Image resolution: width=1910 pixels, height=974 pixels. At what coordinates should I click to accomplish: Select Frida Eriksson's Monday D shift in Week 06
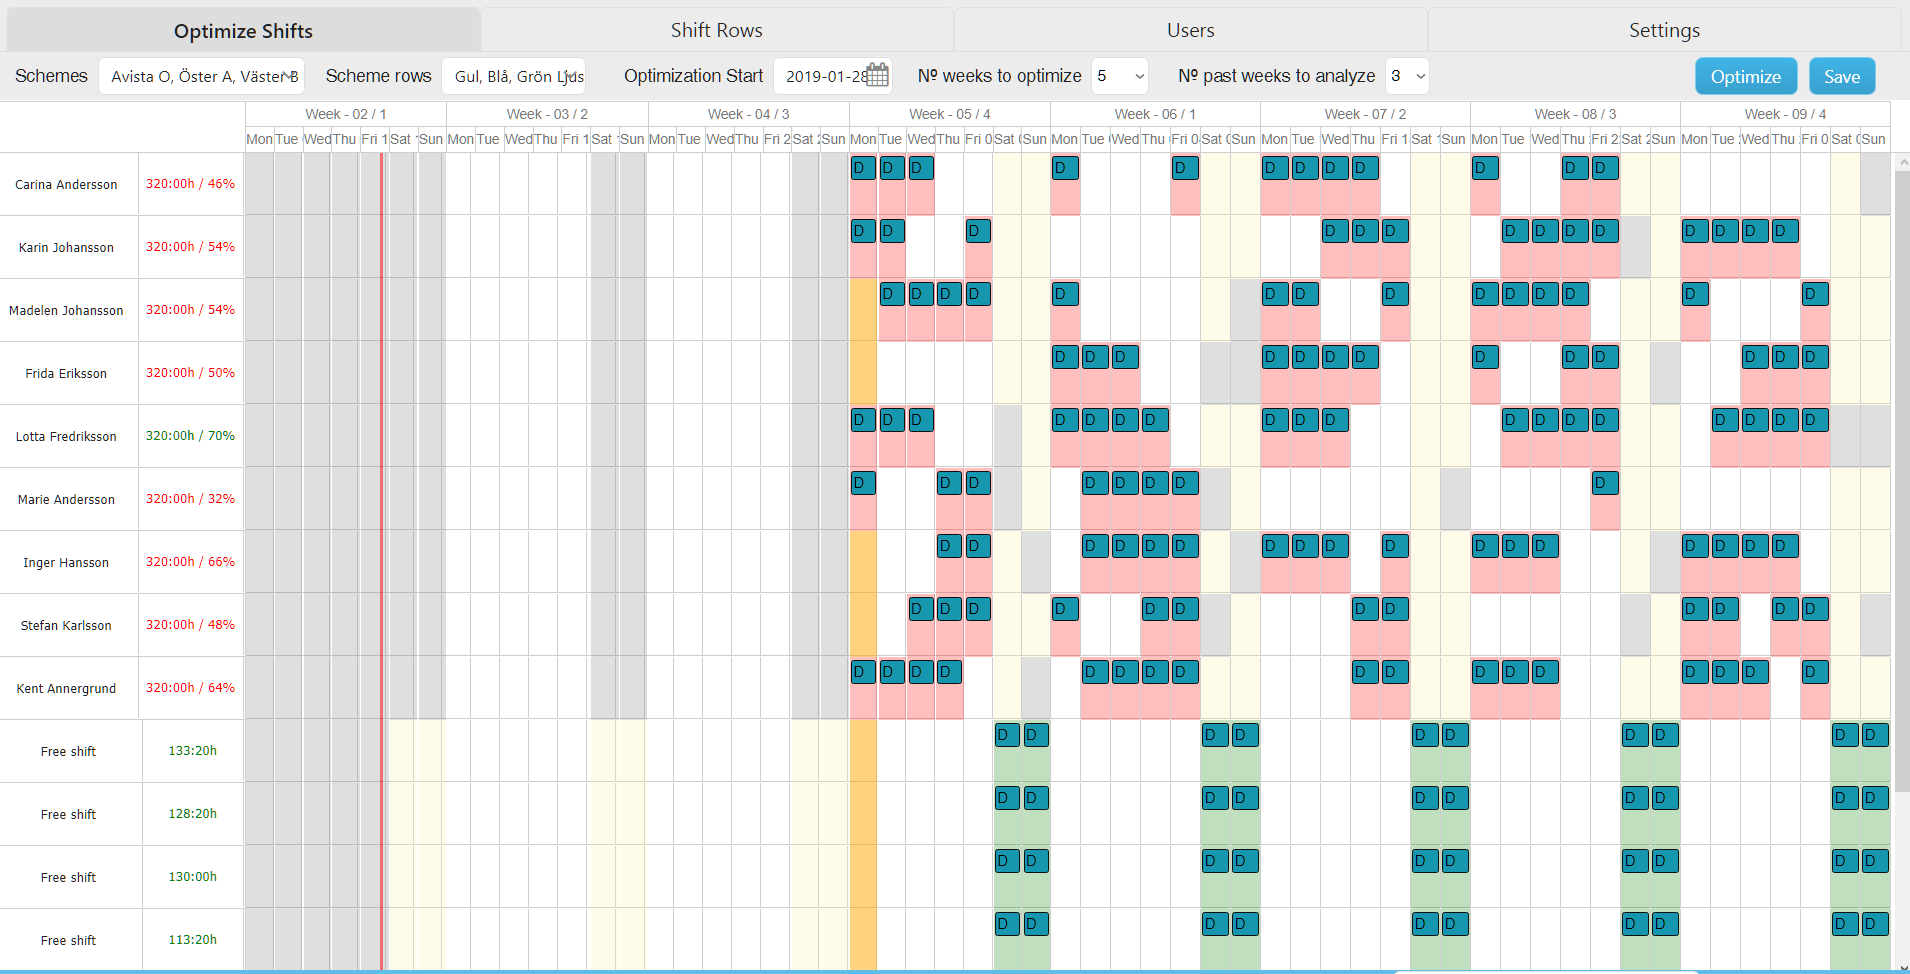(1065, 357)
